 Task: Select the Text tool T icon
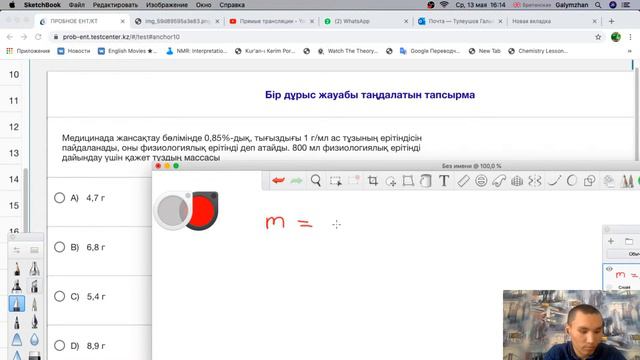(x=444, y=180)
